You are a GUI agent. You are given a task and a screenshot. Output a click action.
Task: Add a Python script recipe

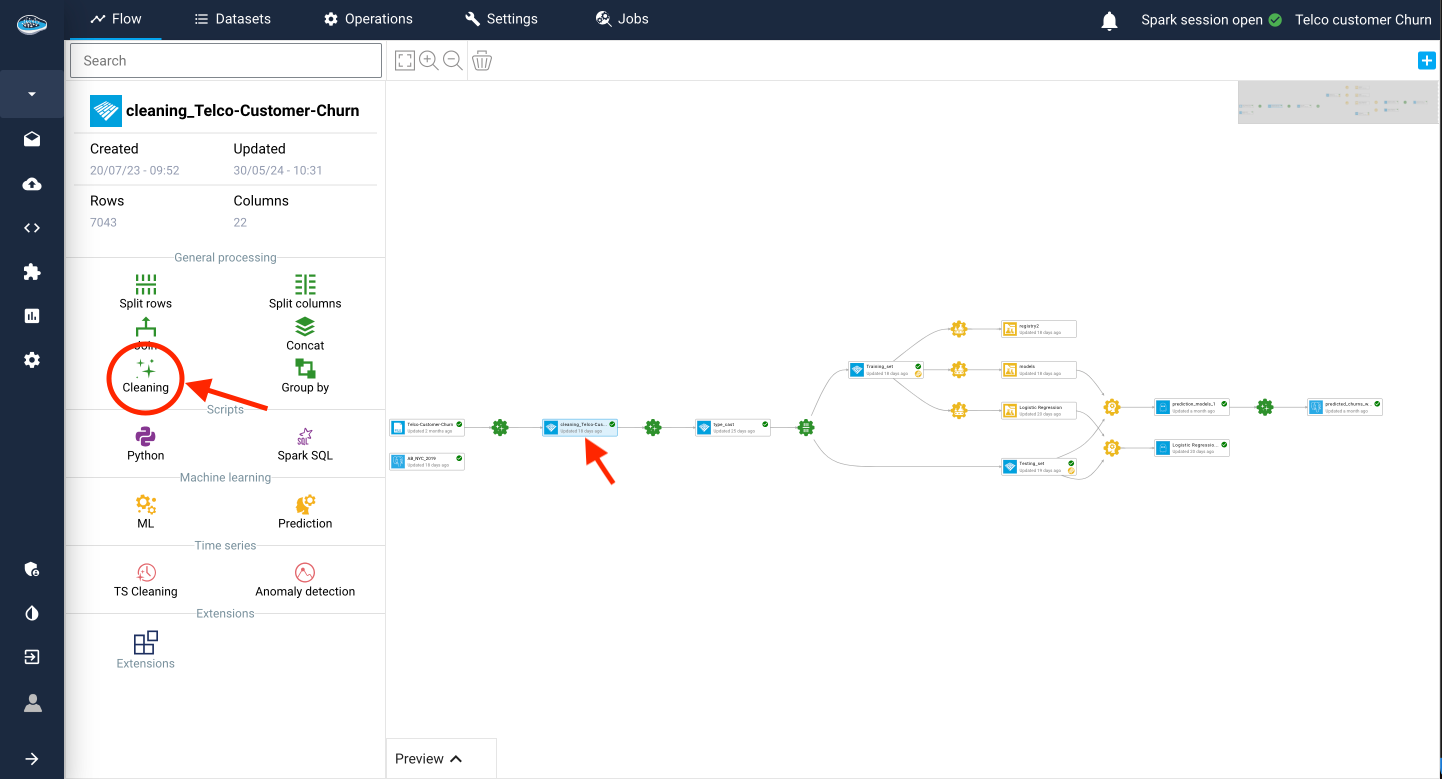(x=146, y=443)
